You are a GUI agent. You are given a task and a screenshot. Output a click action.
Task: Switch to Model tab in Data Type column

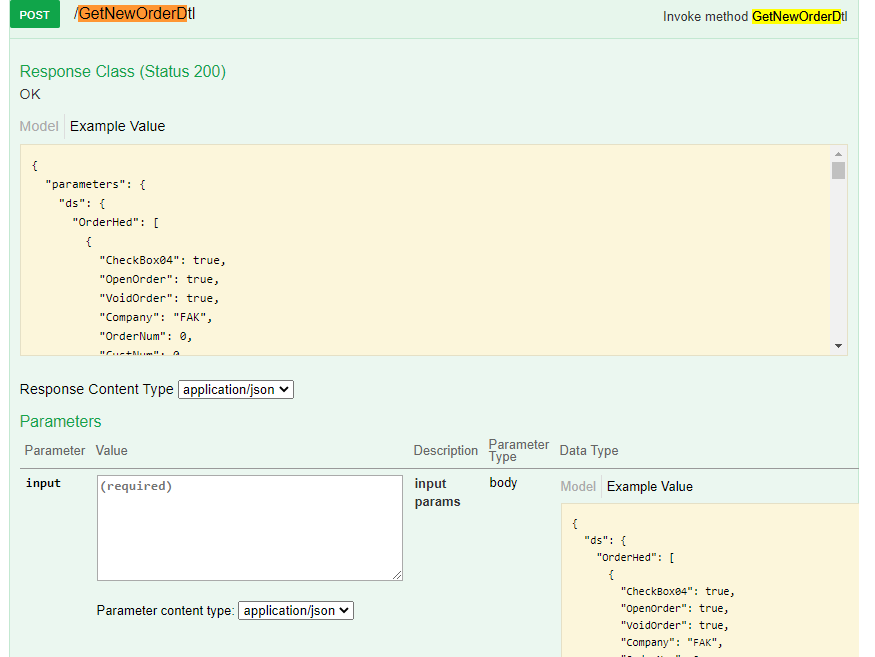[578, 486]
